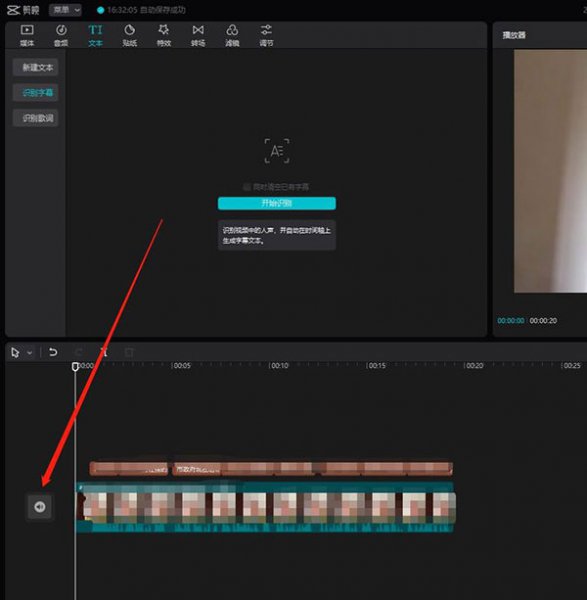Switch to the 文本 text tab
587x600 pixels.
coord(95,35)
